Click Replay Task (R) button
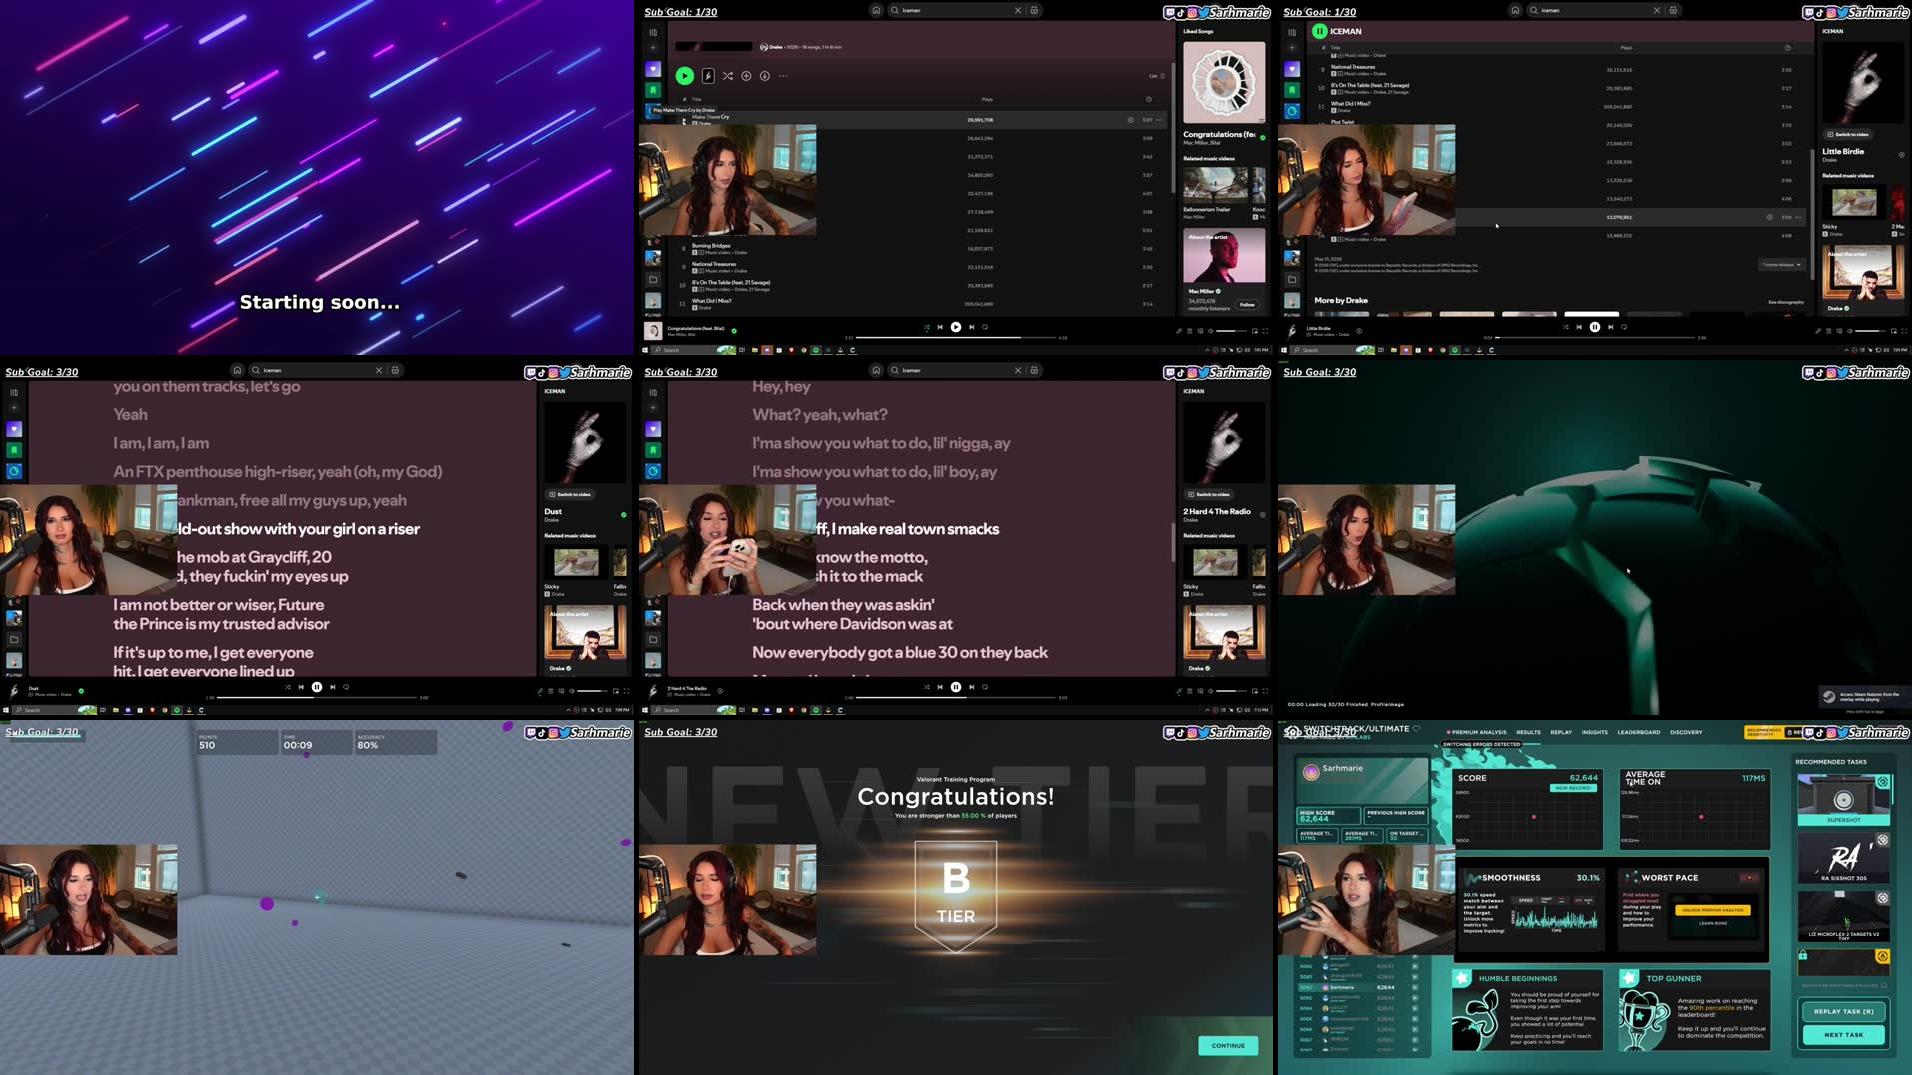This screenshot has width=1912, height=1075. (1843, 1011)
